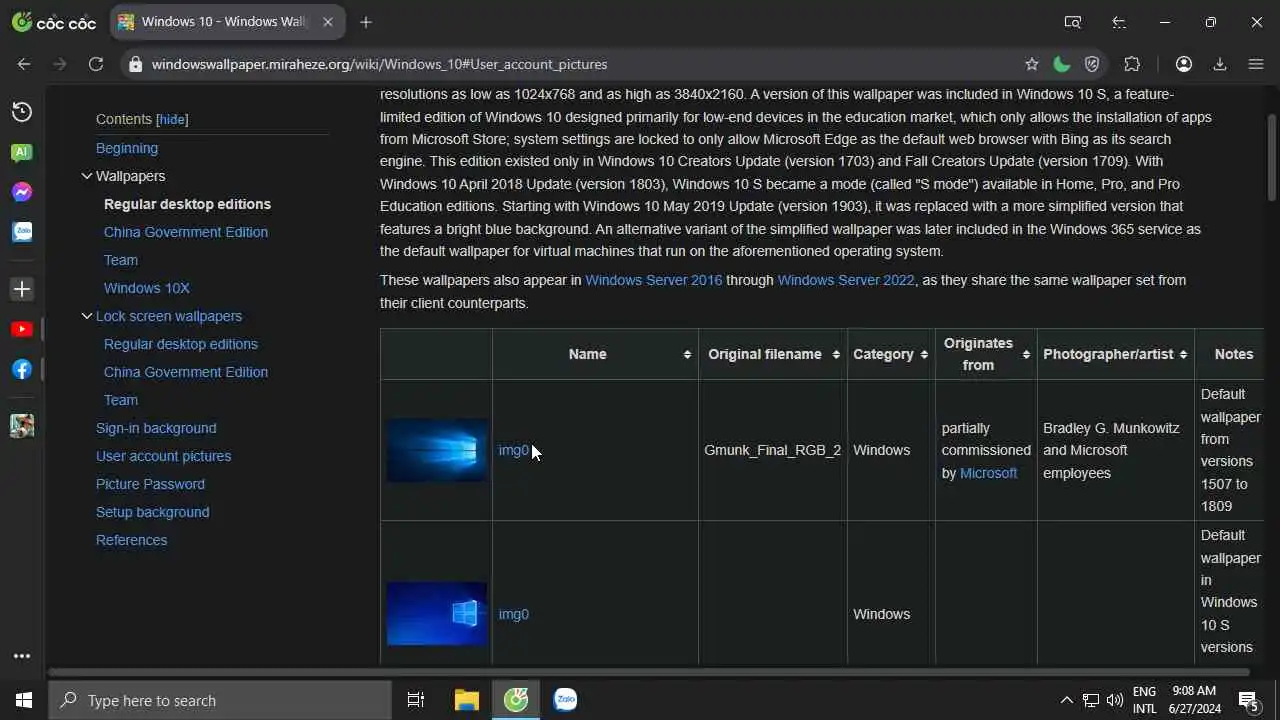Image resolution: width=1280 pixels, height=720 pixels.
Task: Jump to Beginning in contents
Action: tap(127, 148)
